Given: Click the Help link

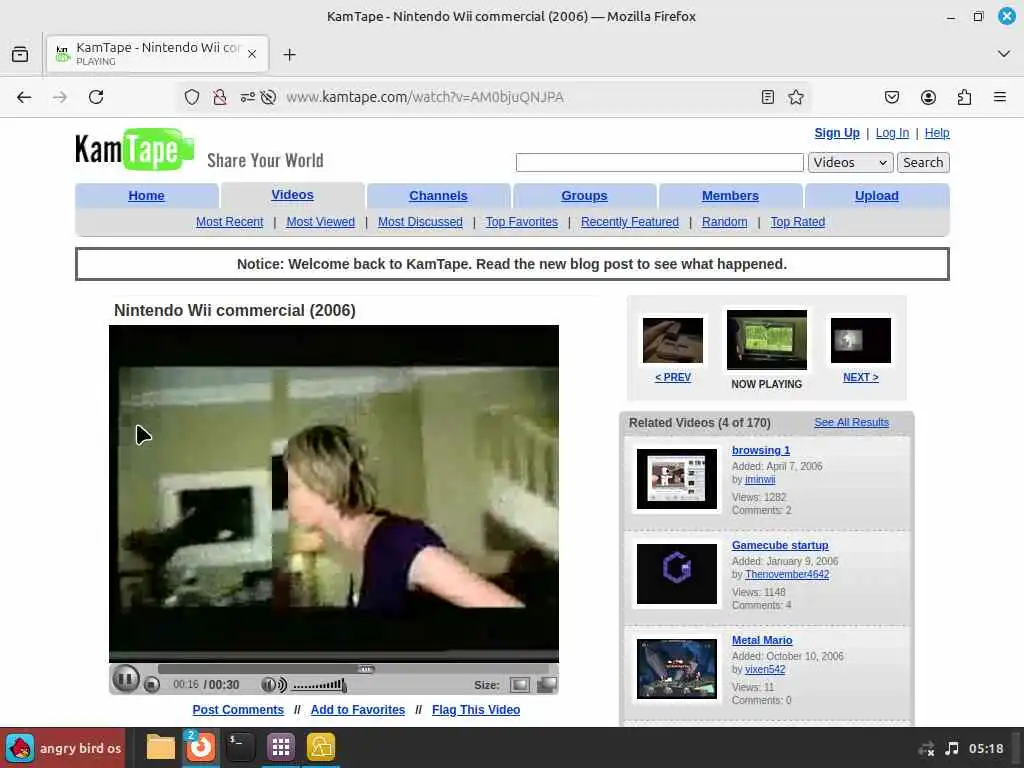Looking at the screenshot, I should [936, 133].
